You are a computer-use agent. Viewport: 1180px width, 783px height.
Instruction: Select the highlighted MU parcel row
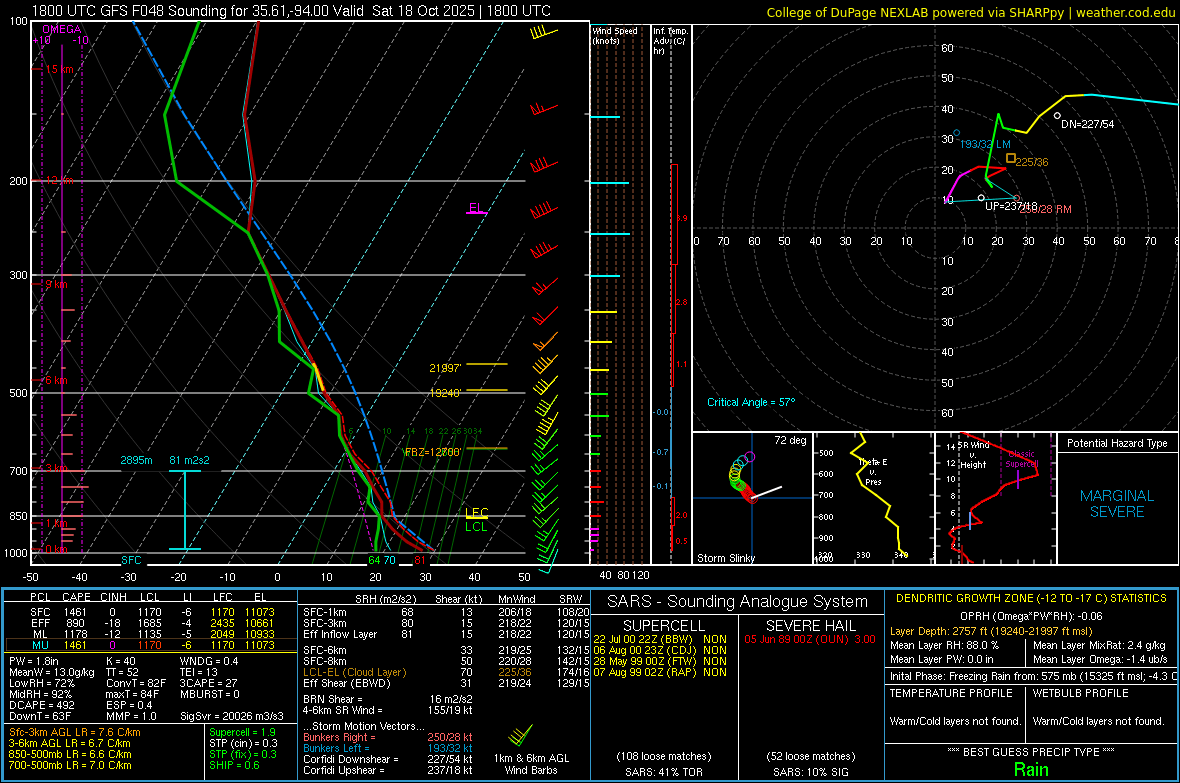pos(152,645)
